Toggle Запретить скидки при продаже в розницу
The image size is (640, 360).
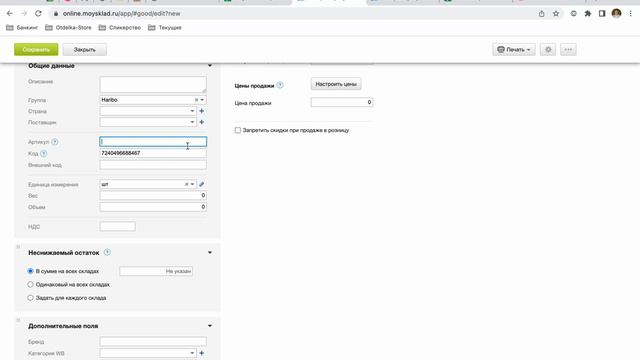238,130
